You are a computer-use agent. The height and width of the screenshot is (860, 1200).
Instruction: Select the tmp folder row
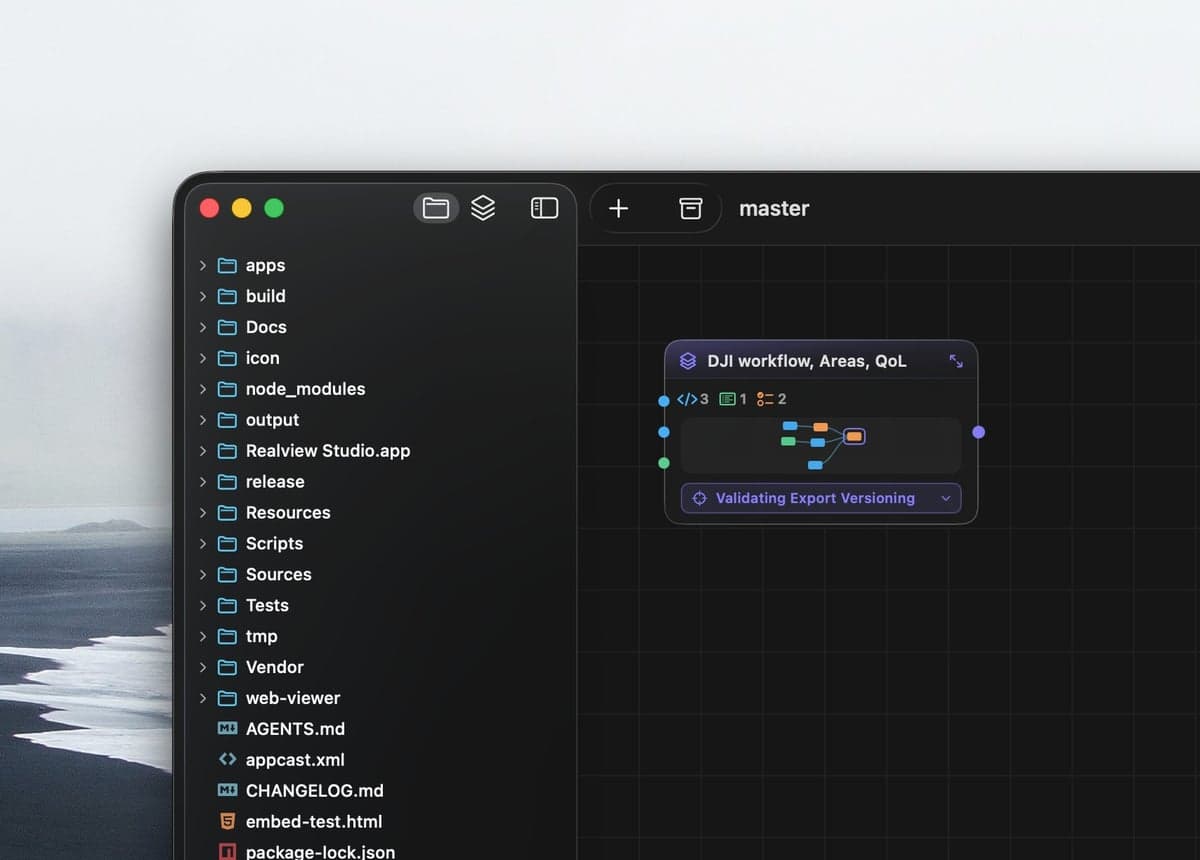click(x=381, y=636)
